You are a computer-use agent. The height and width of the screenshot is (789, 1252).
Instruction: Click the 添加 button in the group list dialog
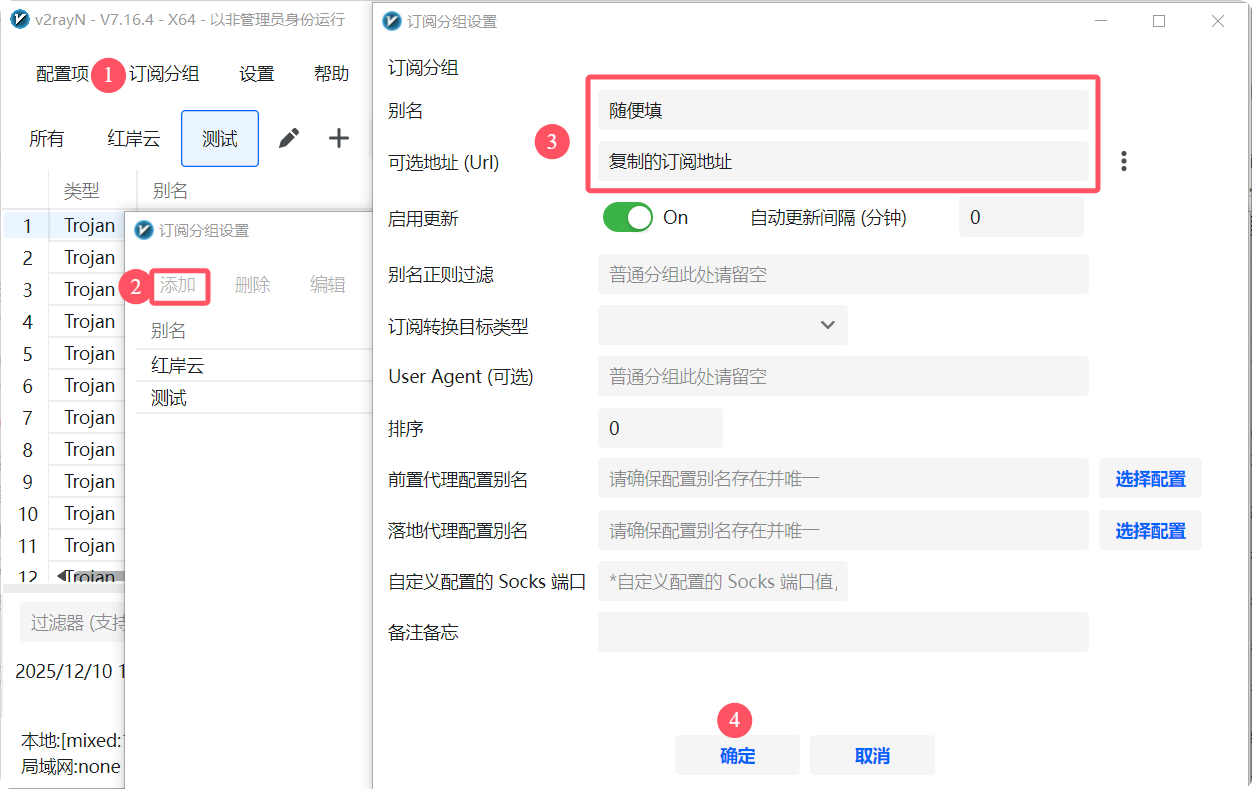coord(179,285)
